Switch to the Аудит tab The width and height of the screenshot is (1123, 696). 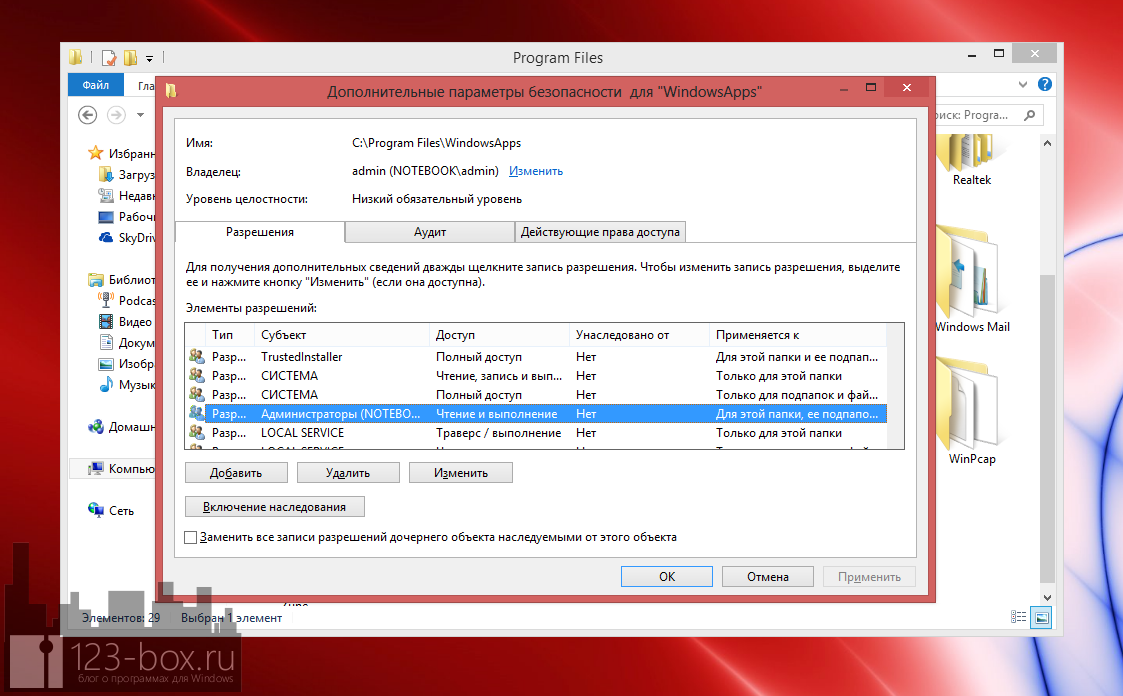point(430,232)
